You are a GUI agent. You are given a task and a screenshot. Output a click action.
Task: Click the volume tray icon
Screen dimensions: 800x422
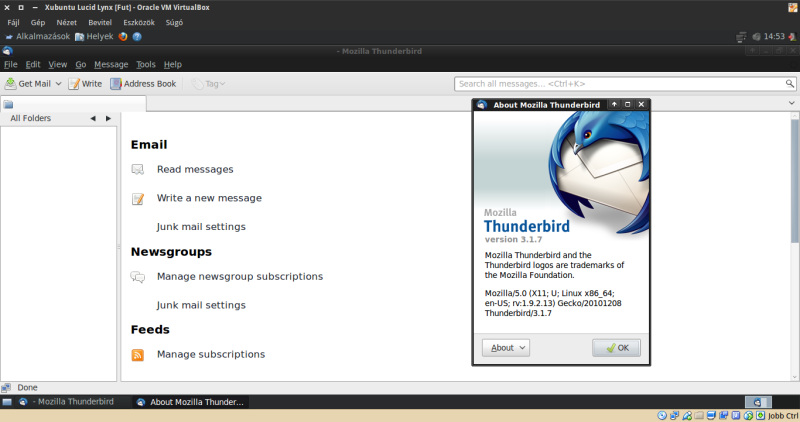756,37
